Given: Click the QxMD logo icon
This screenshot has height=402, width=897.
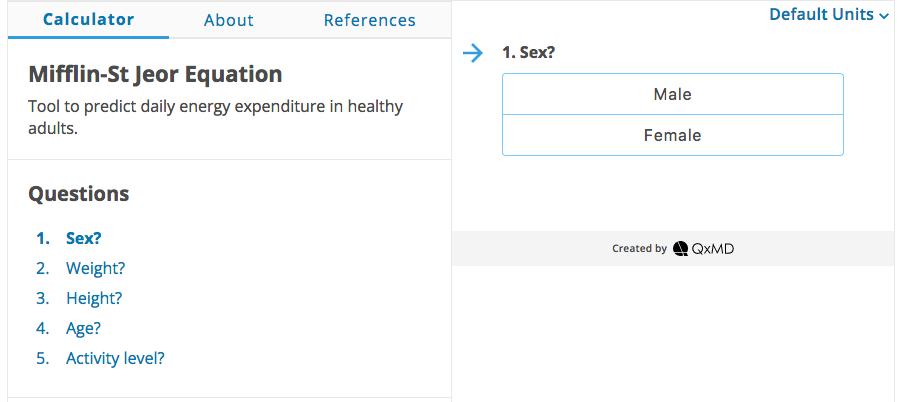Looking at the screenshot, I should [x=680, y=249].
